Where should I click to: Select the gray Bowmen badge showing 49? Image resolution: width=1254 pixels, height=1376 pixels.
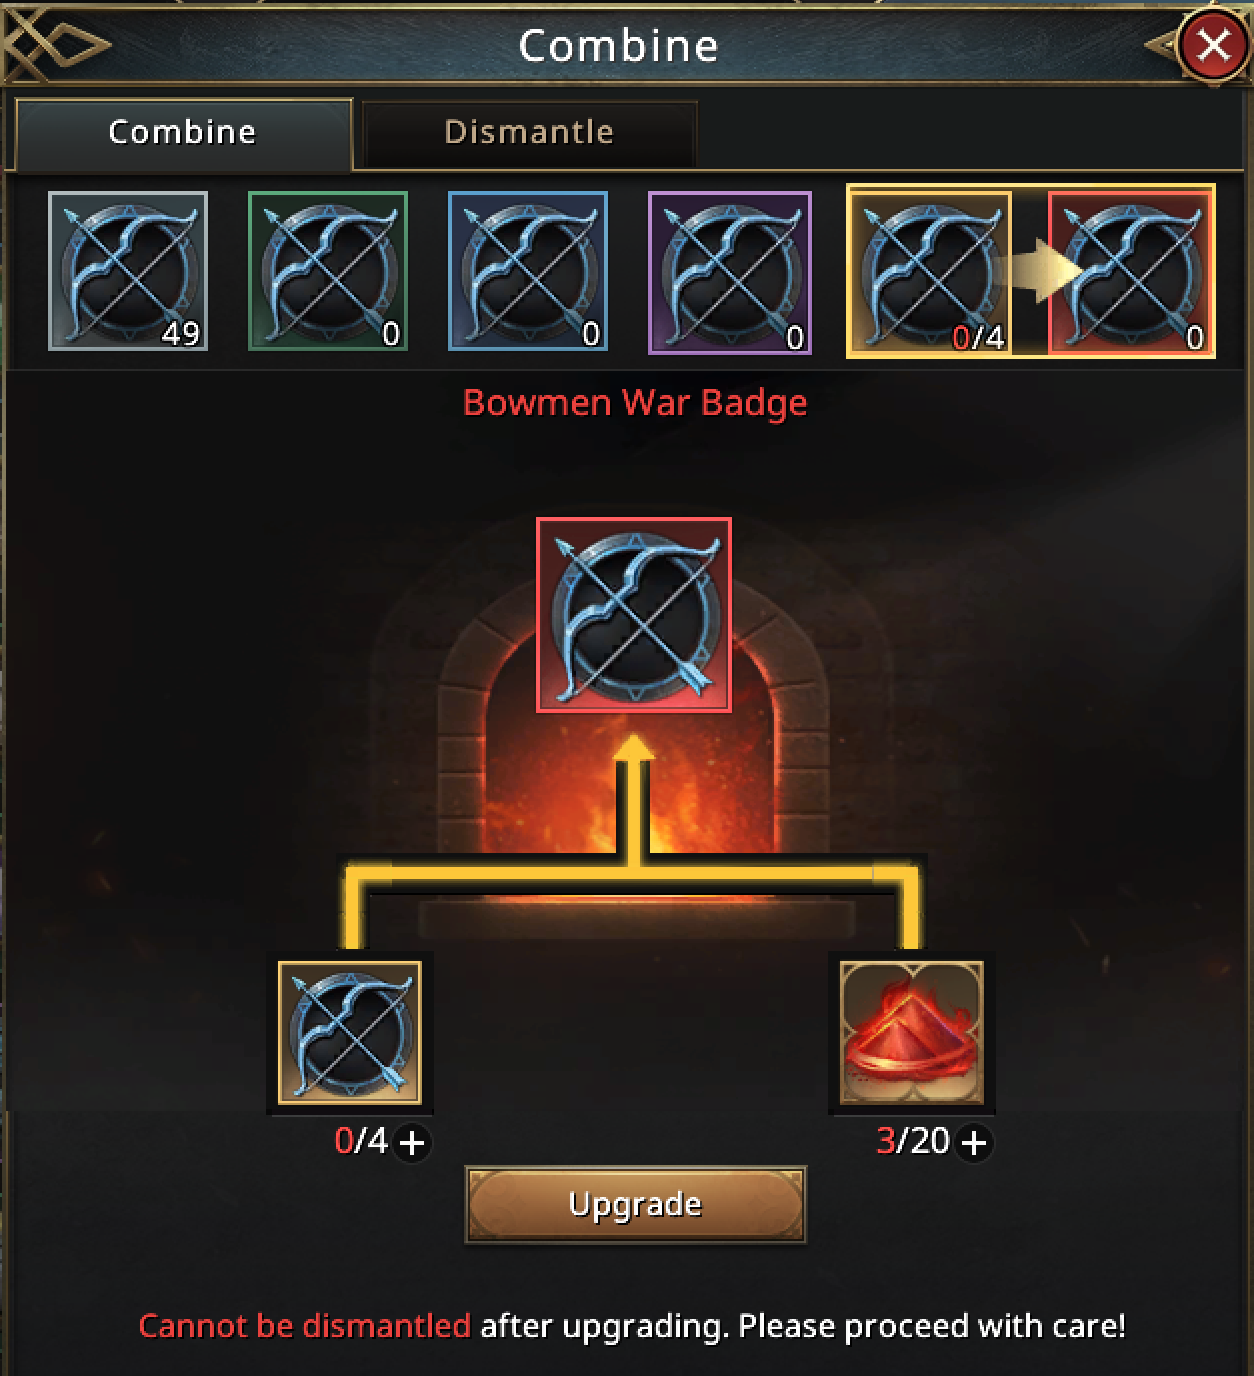coord(128,271)
